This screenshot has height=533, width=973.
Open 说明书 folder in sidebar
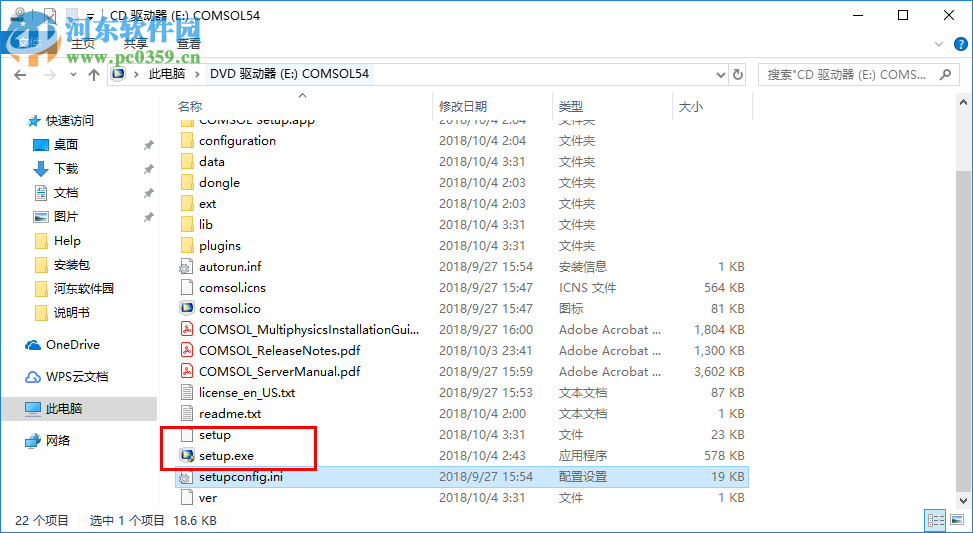click(72, 313)
